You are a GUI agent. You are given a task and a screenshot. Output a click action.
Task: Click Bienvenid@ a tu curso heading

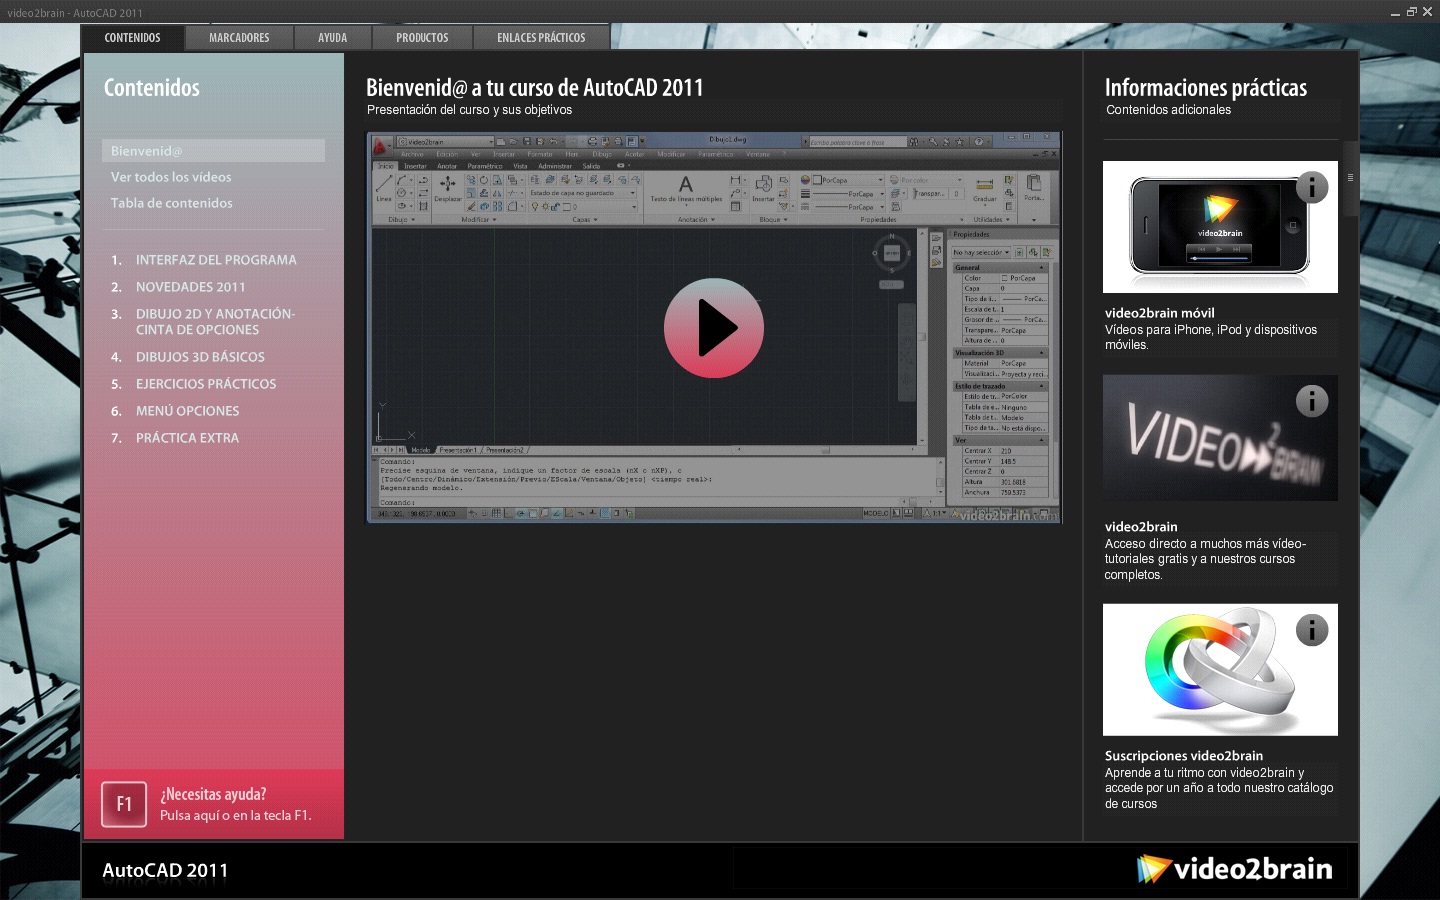(x=534, y=88)
